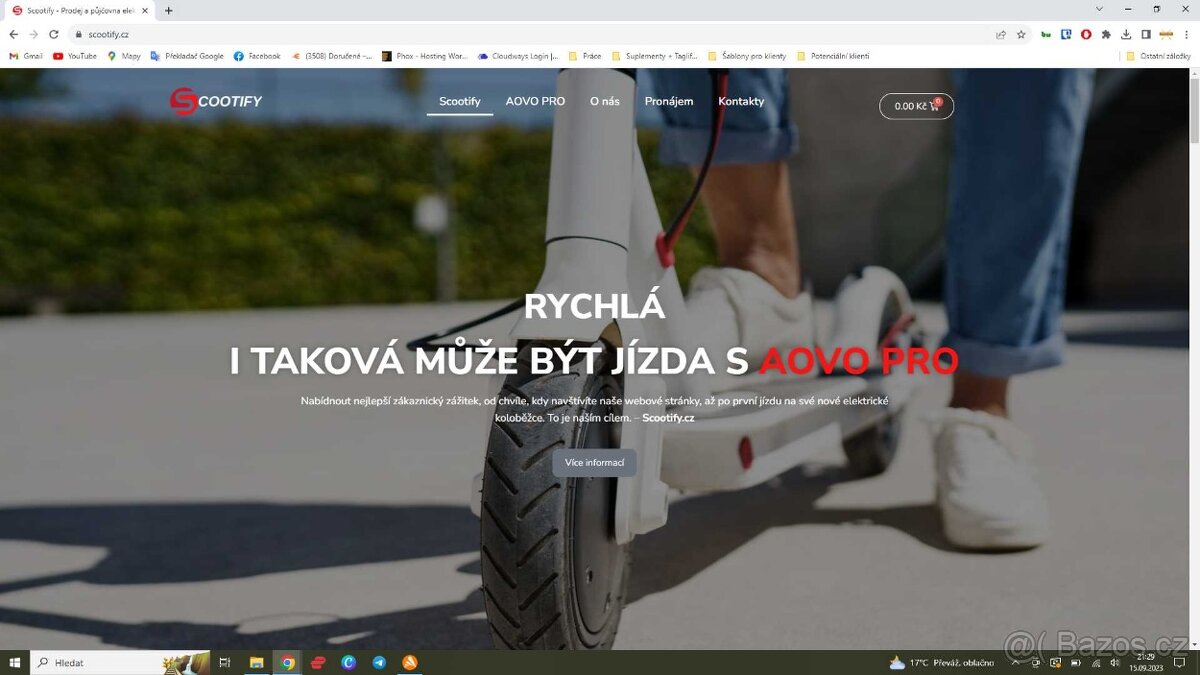Open the Chrome three-dot menu

(x=1186, y=34)
